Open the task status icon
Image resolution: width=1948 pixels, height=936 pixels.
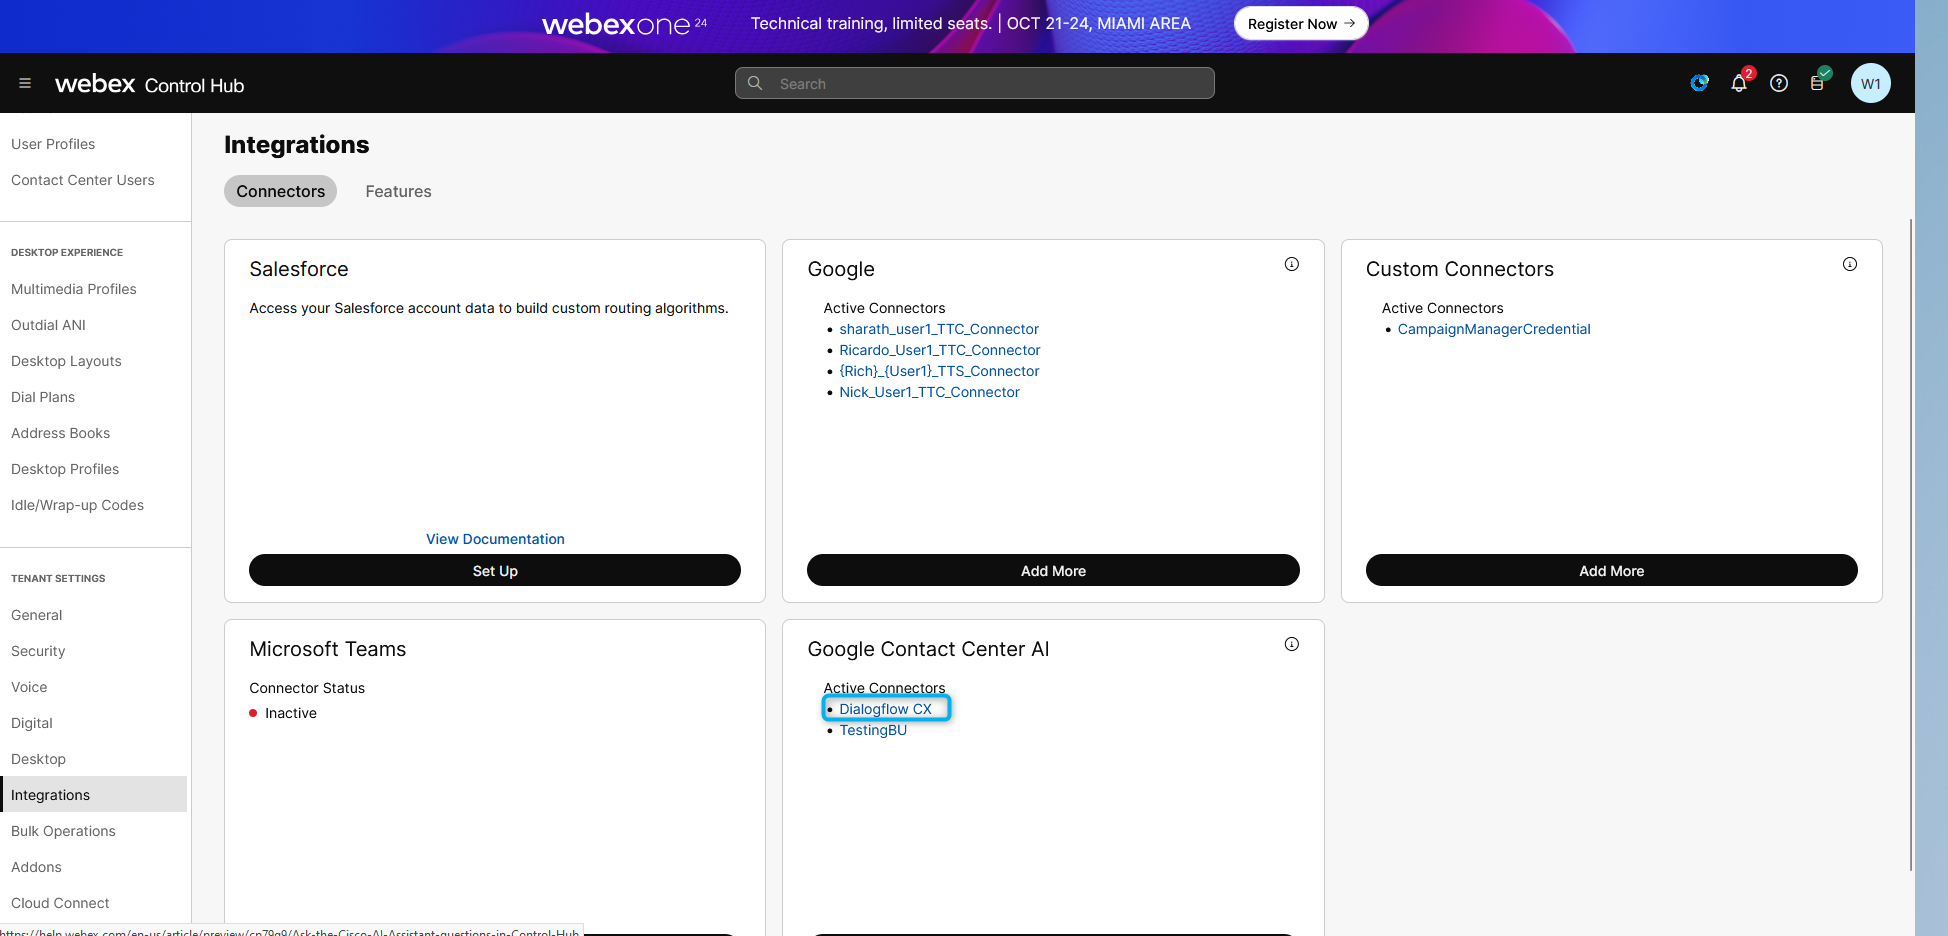click(1818, 83)
